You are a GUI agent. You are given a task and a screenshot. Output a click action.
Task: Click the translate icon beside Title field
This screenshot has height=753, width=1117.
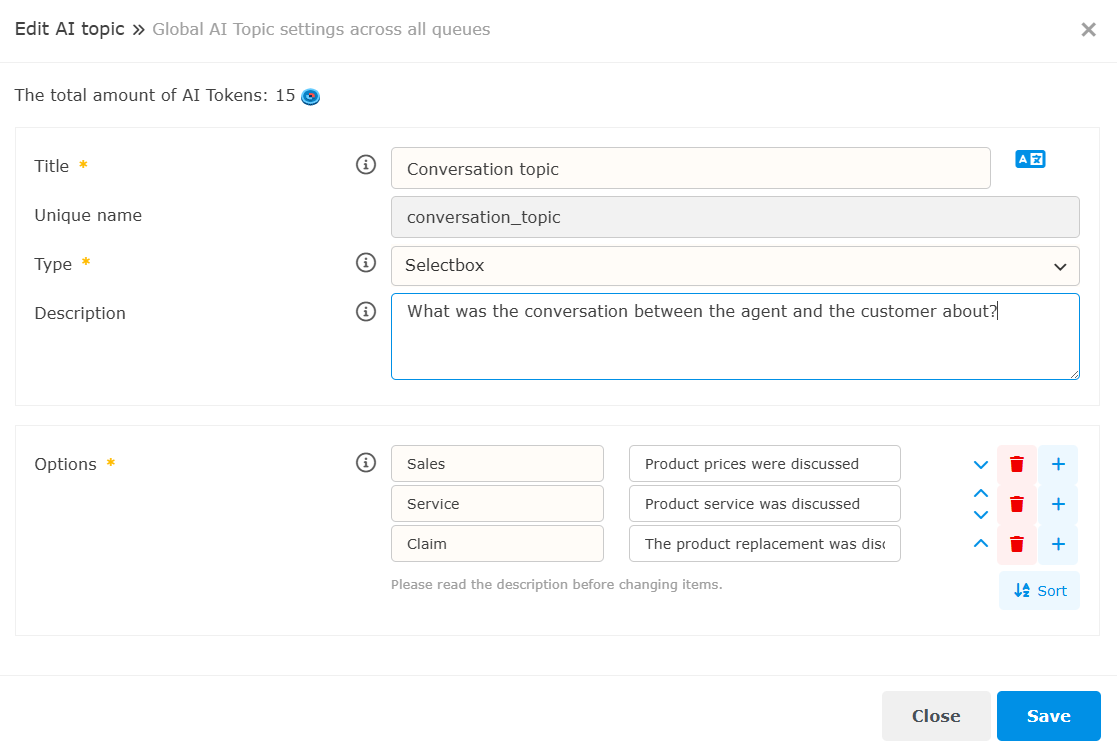coord(1030,159)
